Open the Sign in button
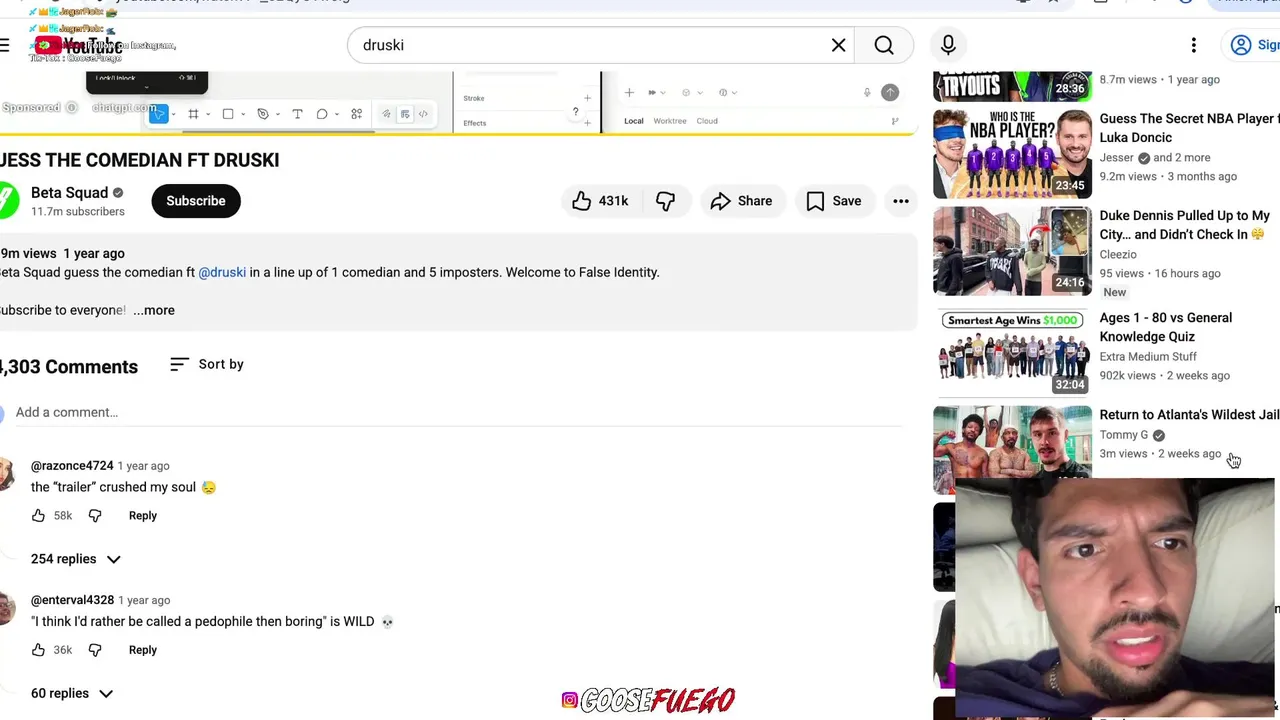1280x720 pixels. click(1254, 45)
